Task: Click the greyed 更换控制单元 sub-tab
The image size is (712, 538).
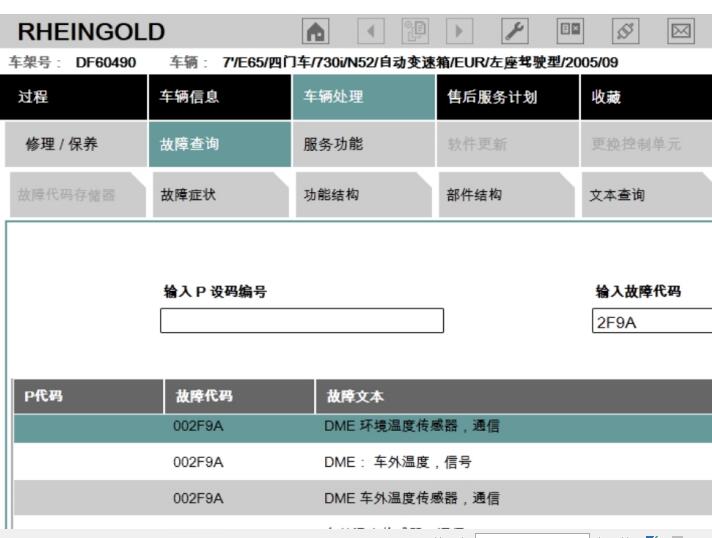Action: pyautogui.click(x=646, y=144)
